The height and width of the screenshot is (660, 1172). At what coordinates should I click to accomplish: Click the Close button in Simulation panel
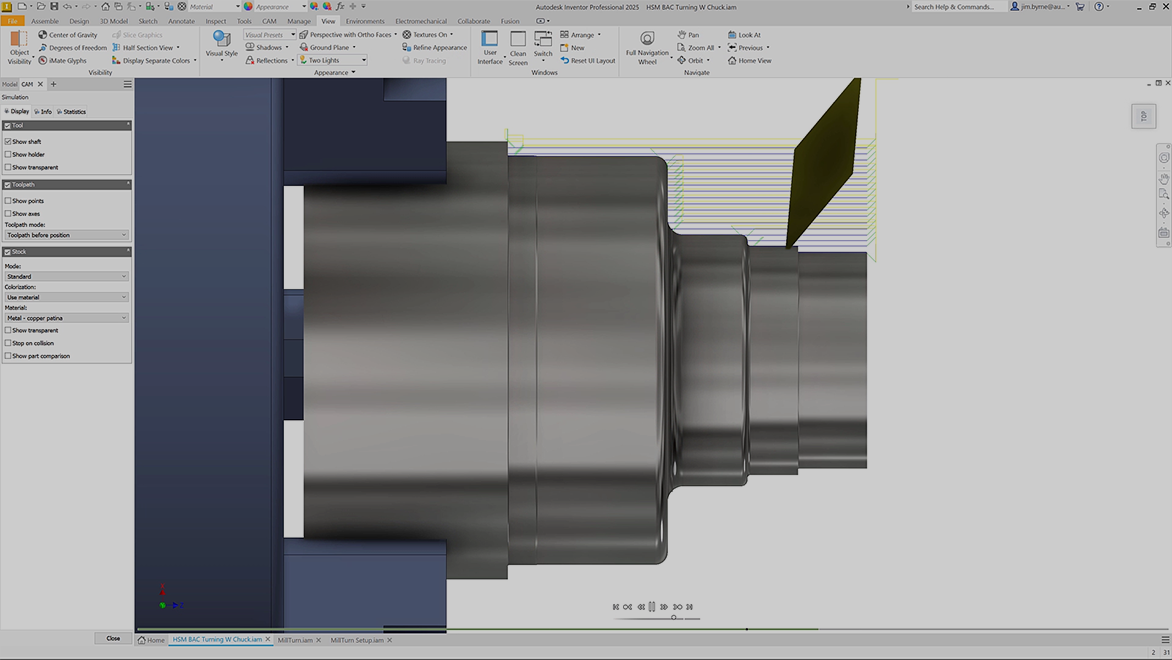(x=113, y=638)
